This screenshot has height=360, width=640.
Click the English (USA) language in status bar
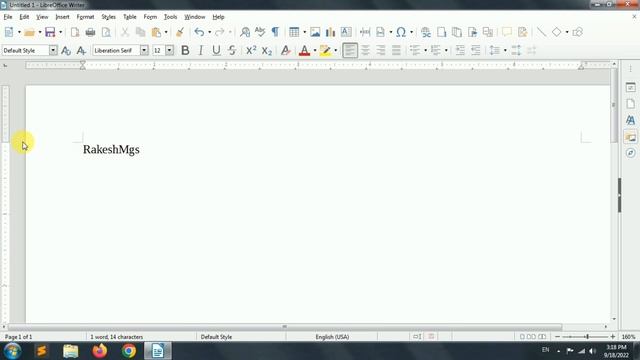tap(332, 337)
